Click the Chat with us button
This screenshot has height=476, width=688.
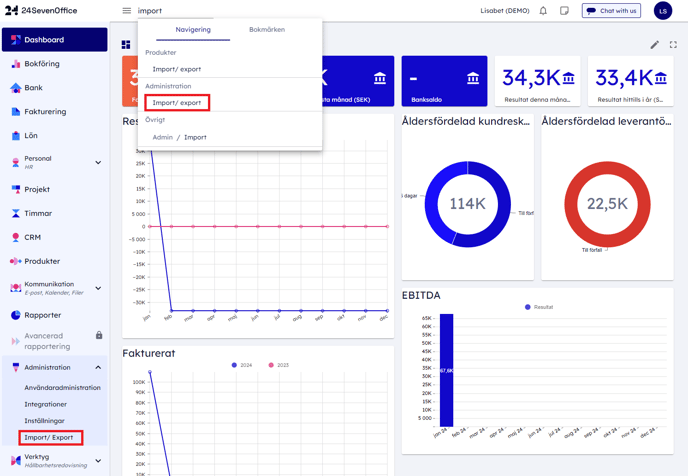click(x=611, y=11)
